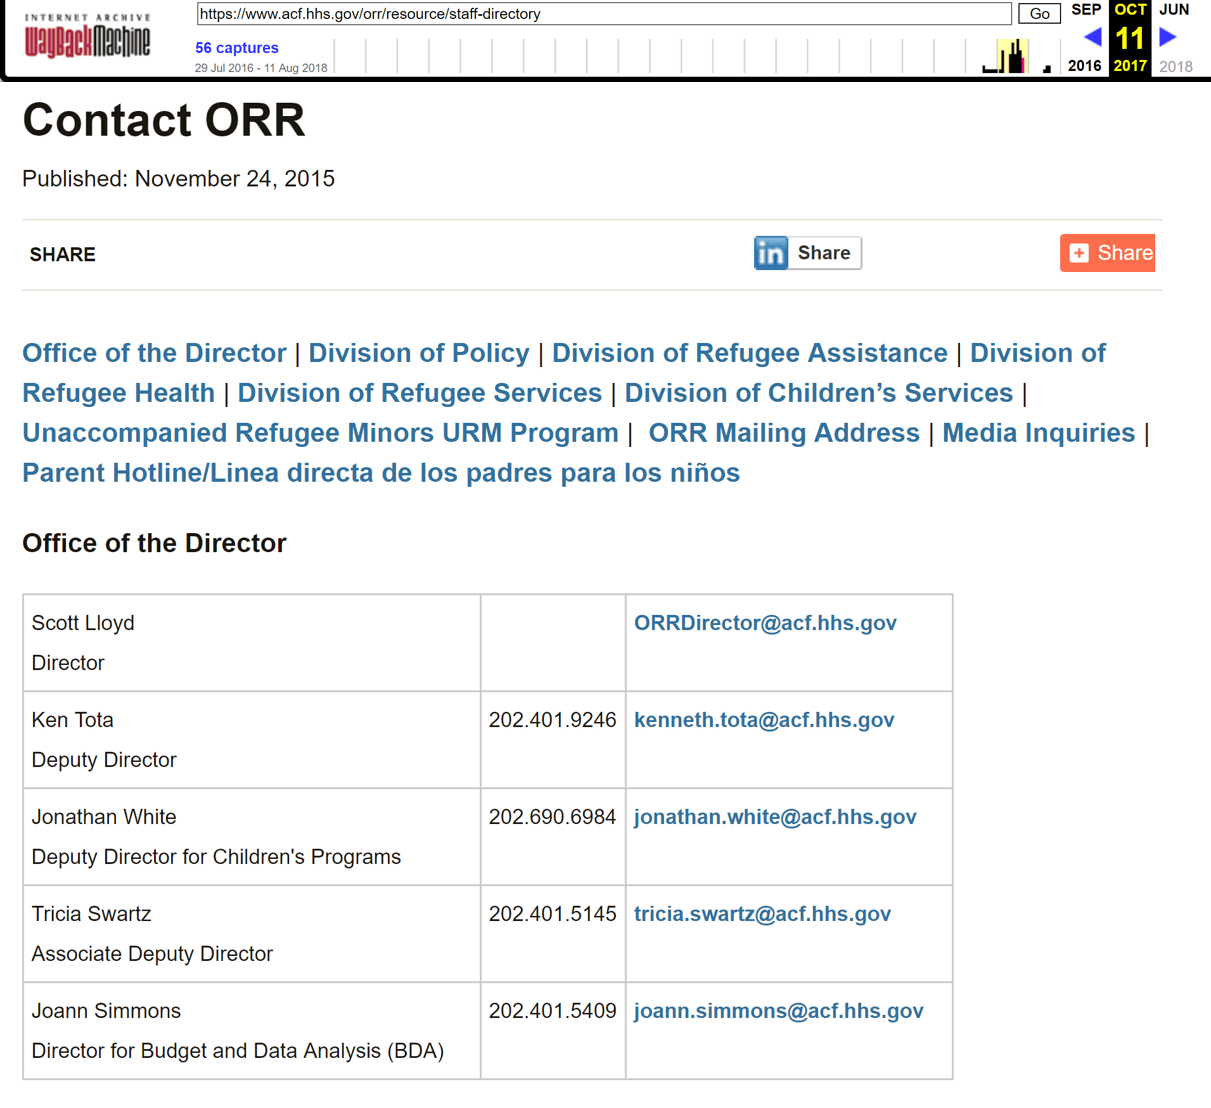1211x1108 pixels.
Task: Open Media Inquiries link
Action: (1038, 433)
